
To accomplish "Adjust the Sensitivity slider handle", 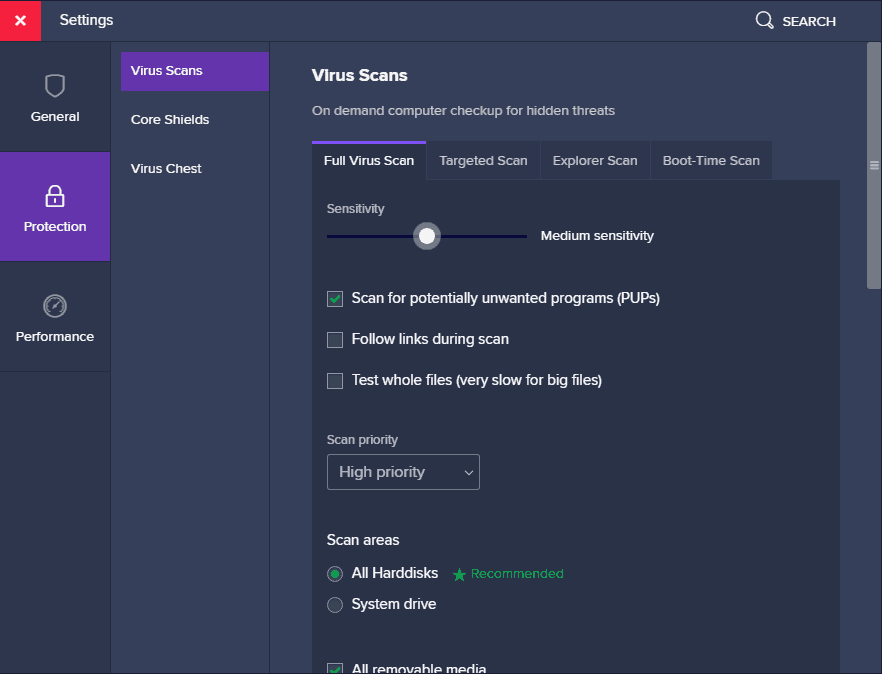I will 426,235.
